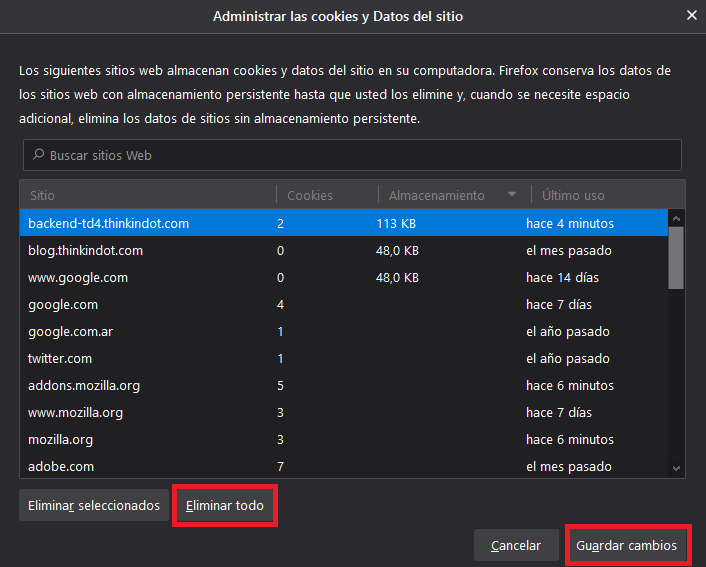Select the adobe.com site entry
The image size is (706, 567).
(61, 466)
